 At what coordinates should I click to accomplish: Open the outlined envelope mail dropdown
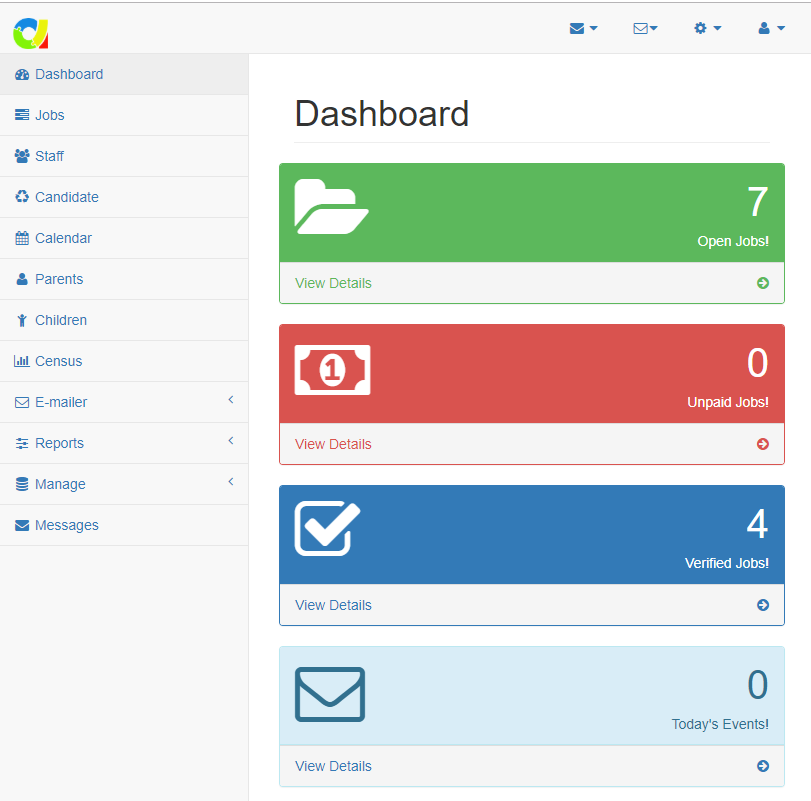pos(645,28)
